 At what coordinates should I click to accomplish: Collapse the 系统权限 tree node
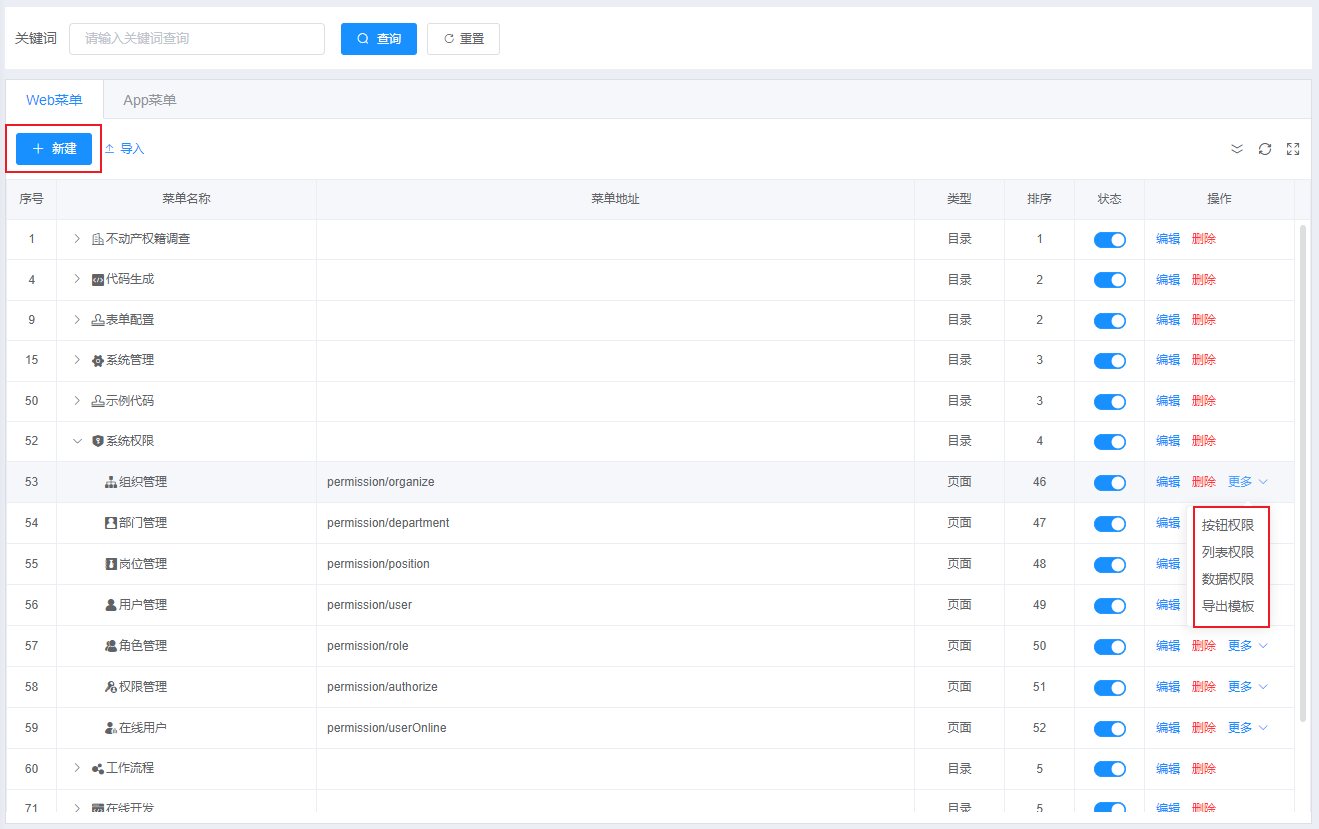tap(77, 441)
